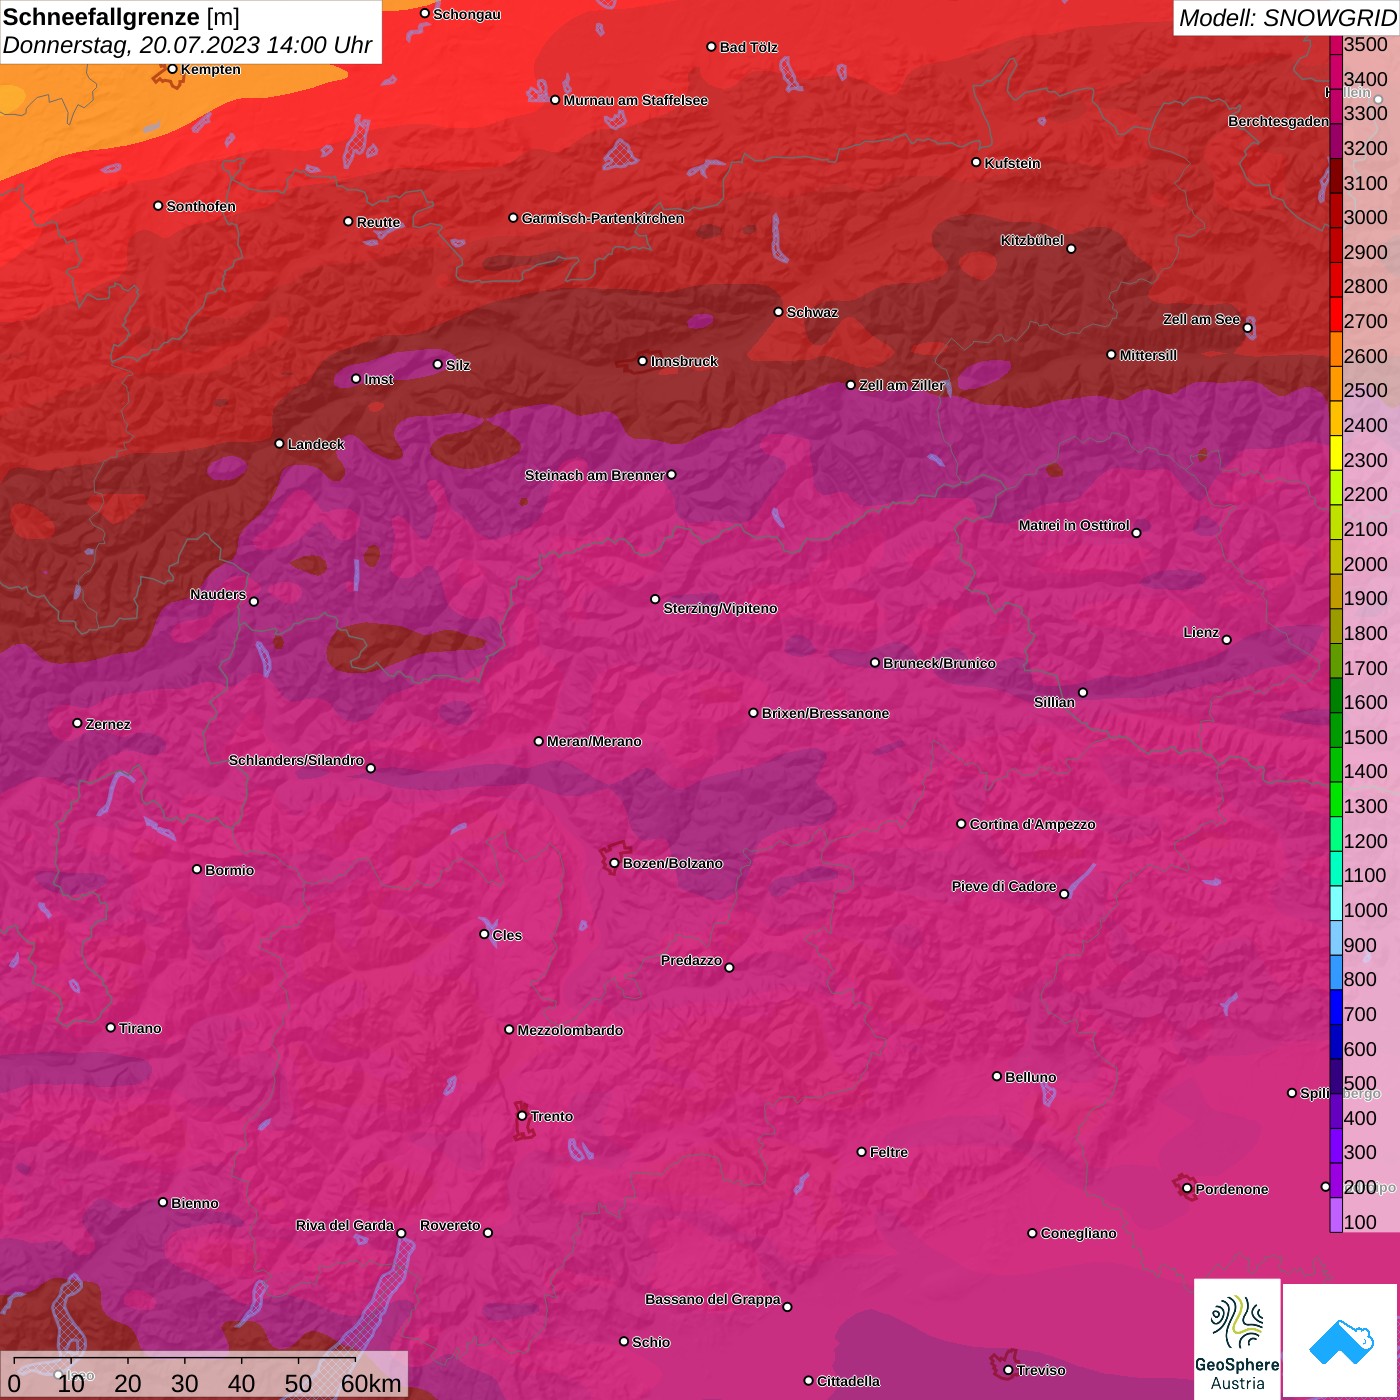The image size is (1400, 1400).
Task: Click the Schlanders/Silandro label
Action: (296, 760)
